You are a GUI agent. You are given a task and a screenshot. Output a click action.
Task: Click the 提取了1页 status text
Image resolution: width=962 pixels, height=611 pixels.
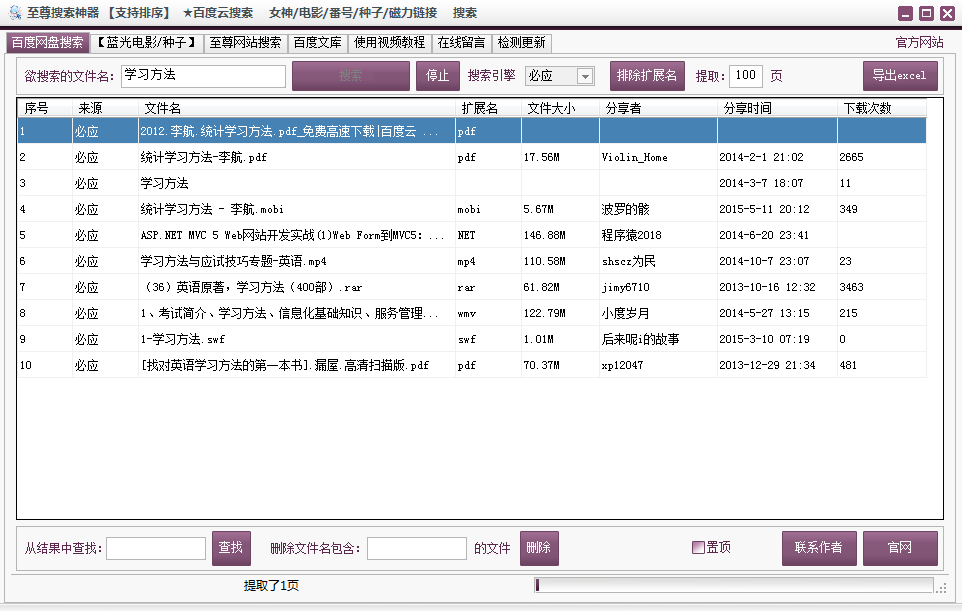tap(271, 585)
